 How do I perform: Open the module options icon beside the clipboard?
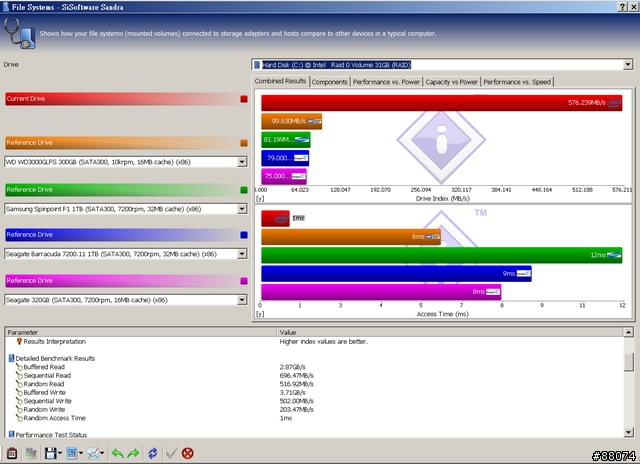pyautogui.click(x=31, y=453)
